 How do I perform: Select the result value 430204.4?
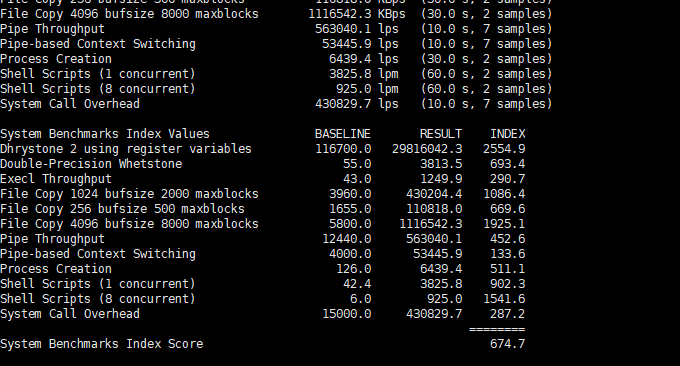(434, 194)
